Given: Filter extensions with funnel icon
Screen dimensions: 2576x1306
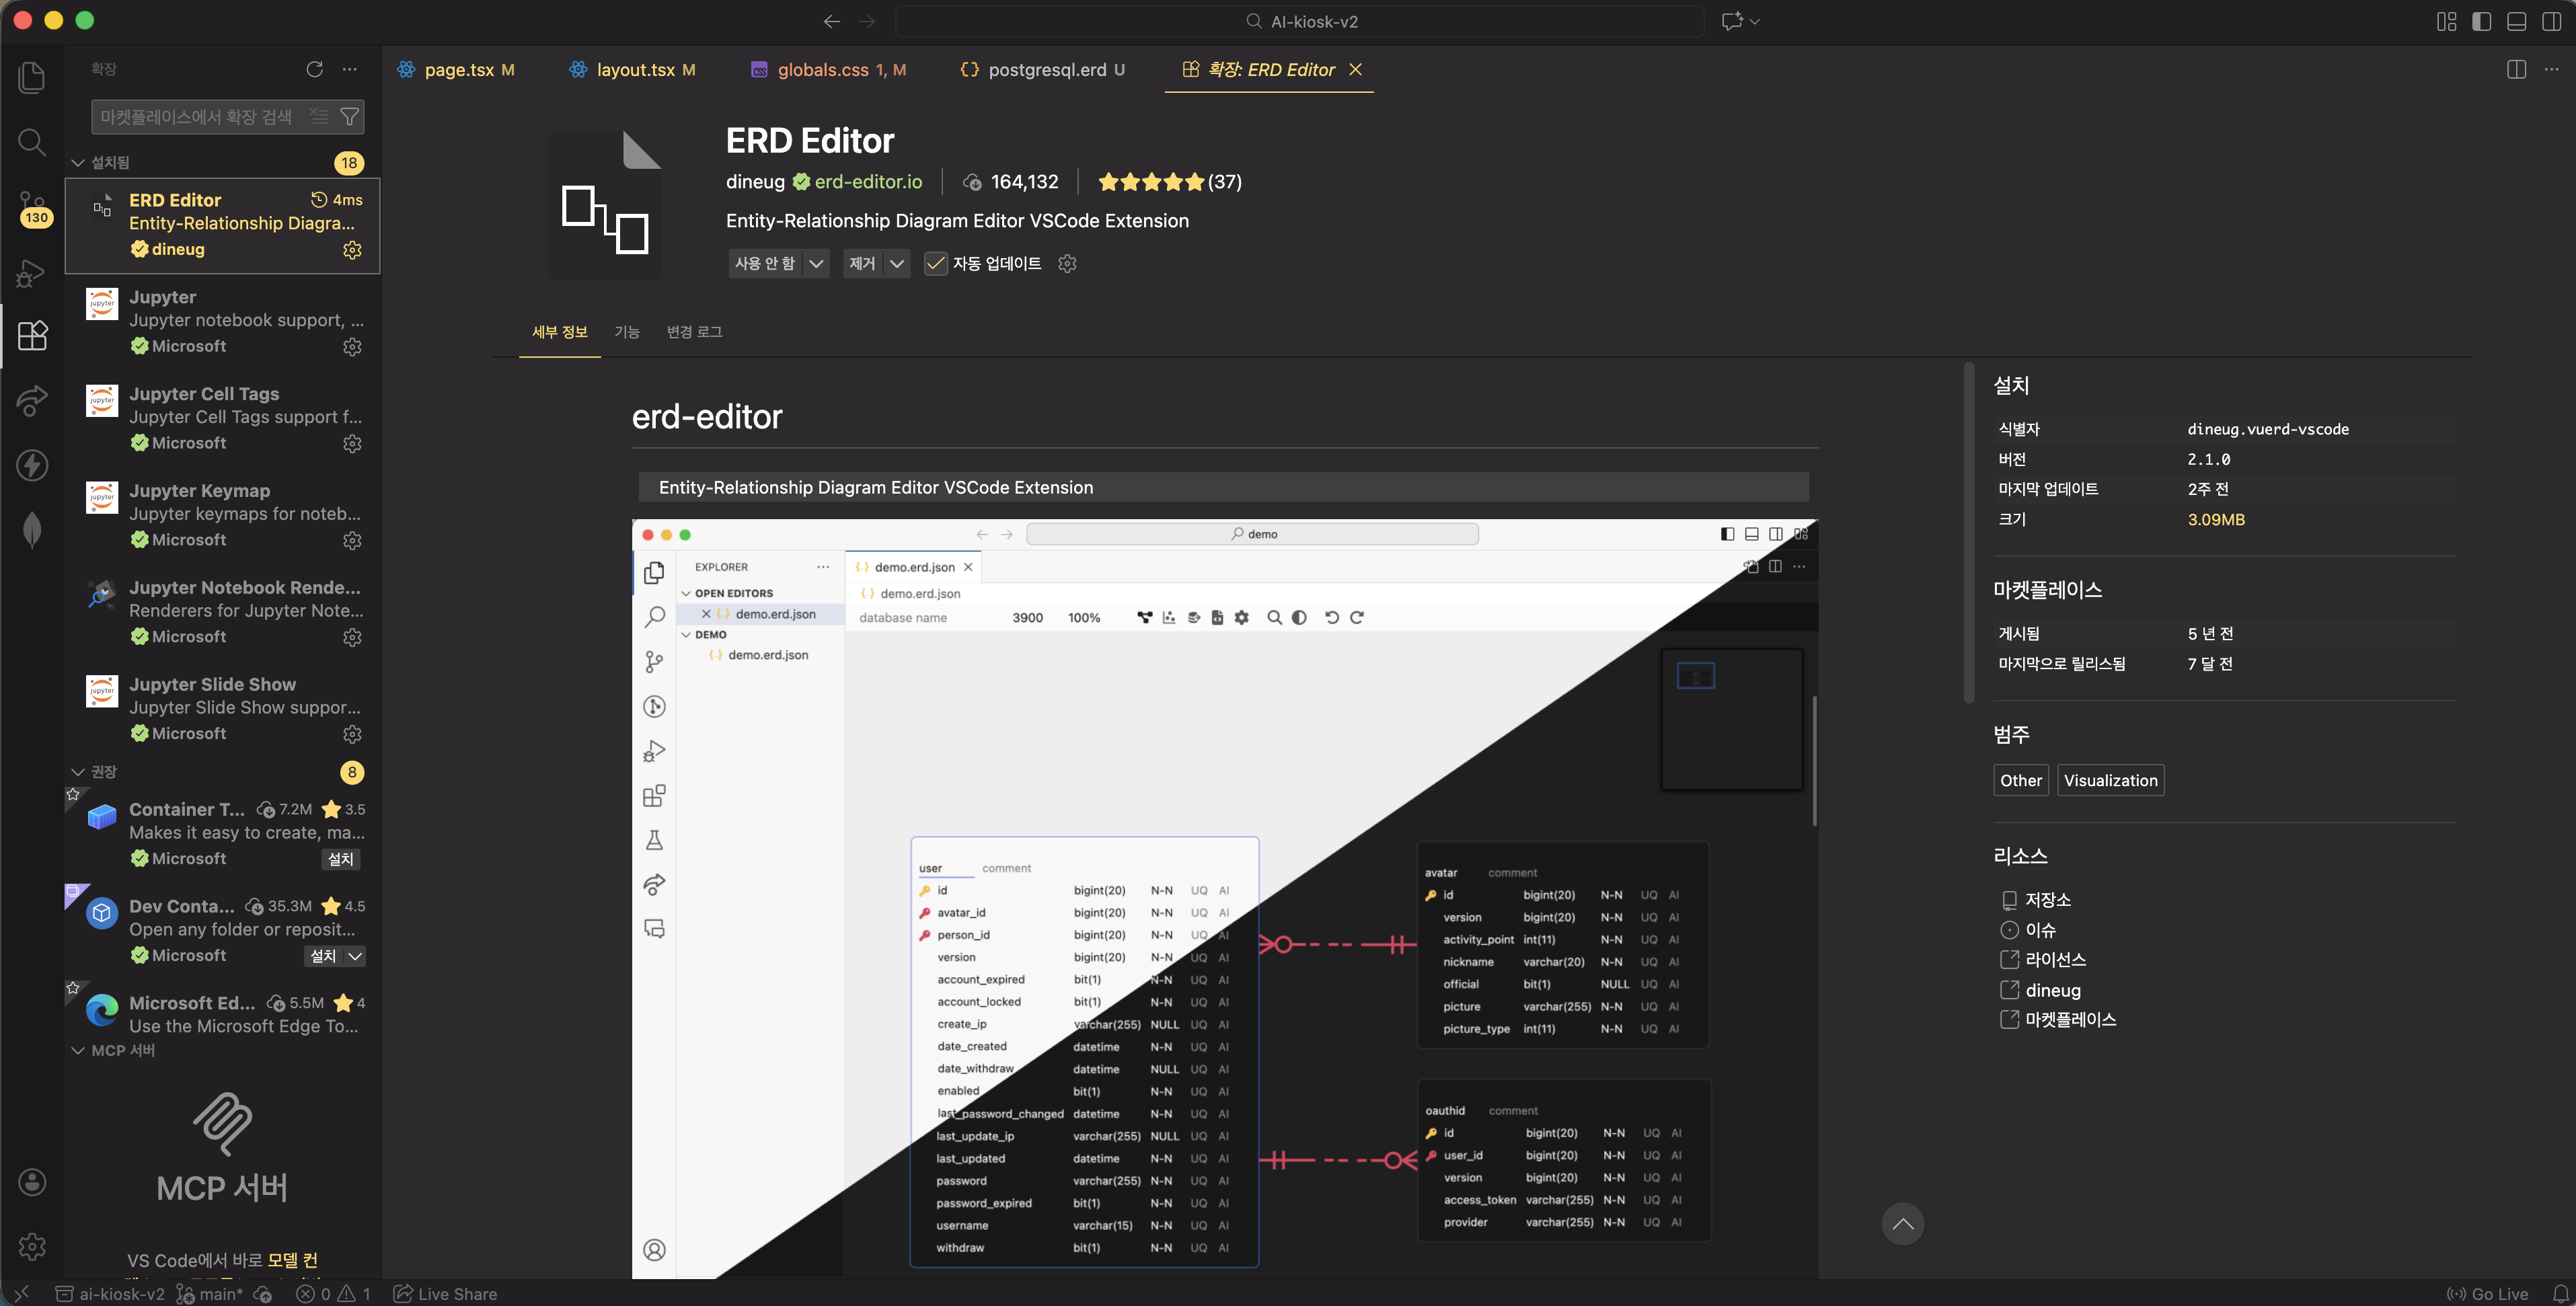Looking at the screenshot, I should [349, 116].
